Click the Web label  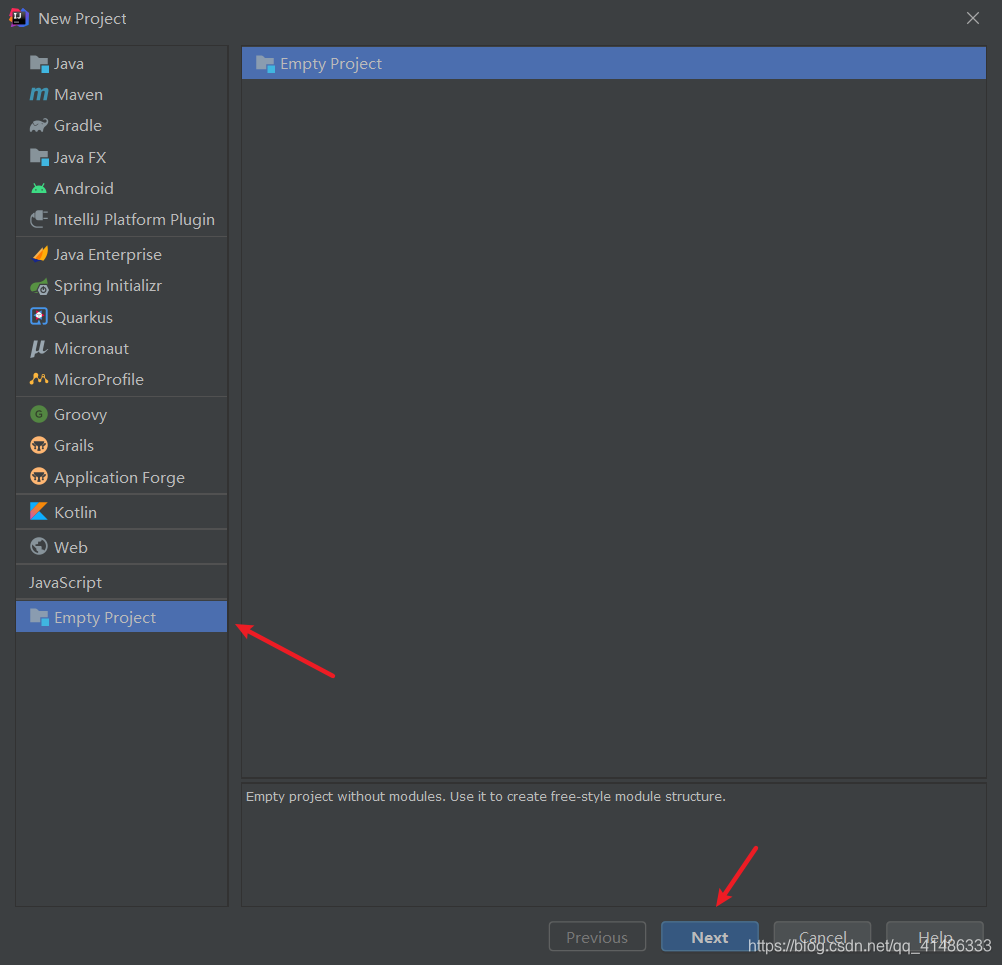[71, 548]
